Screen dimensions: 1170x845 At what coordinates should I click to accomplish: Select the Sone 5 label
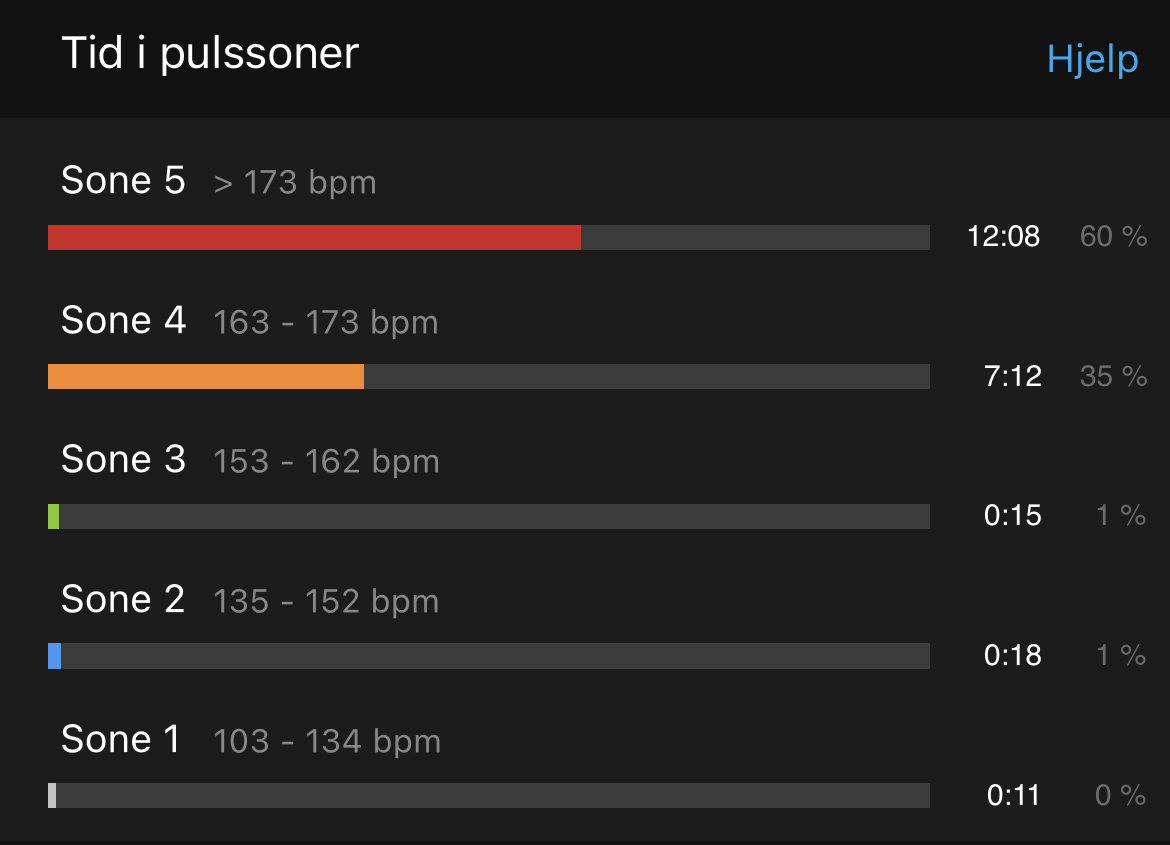point(123,181)
